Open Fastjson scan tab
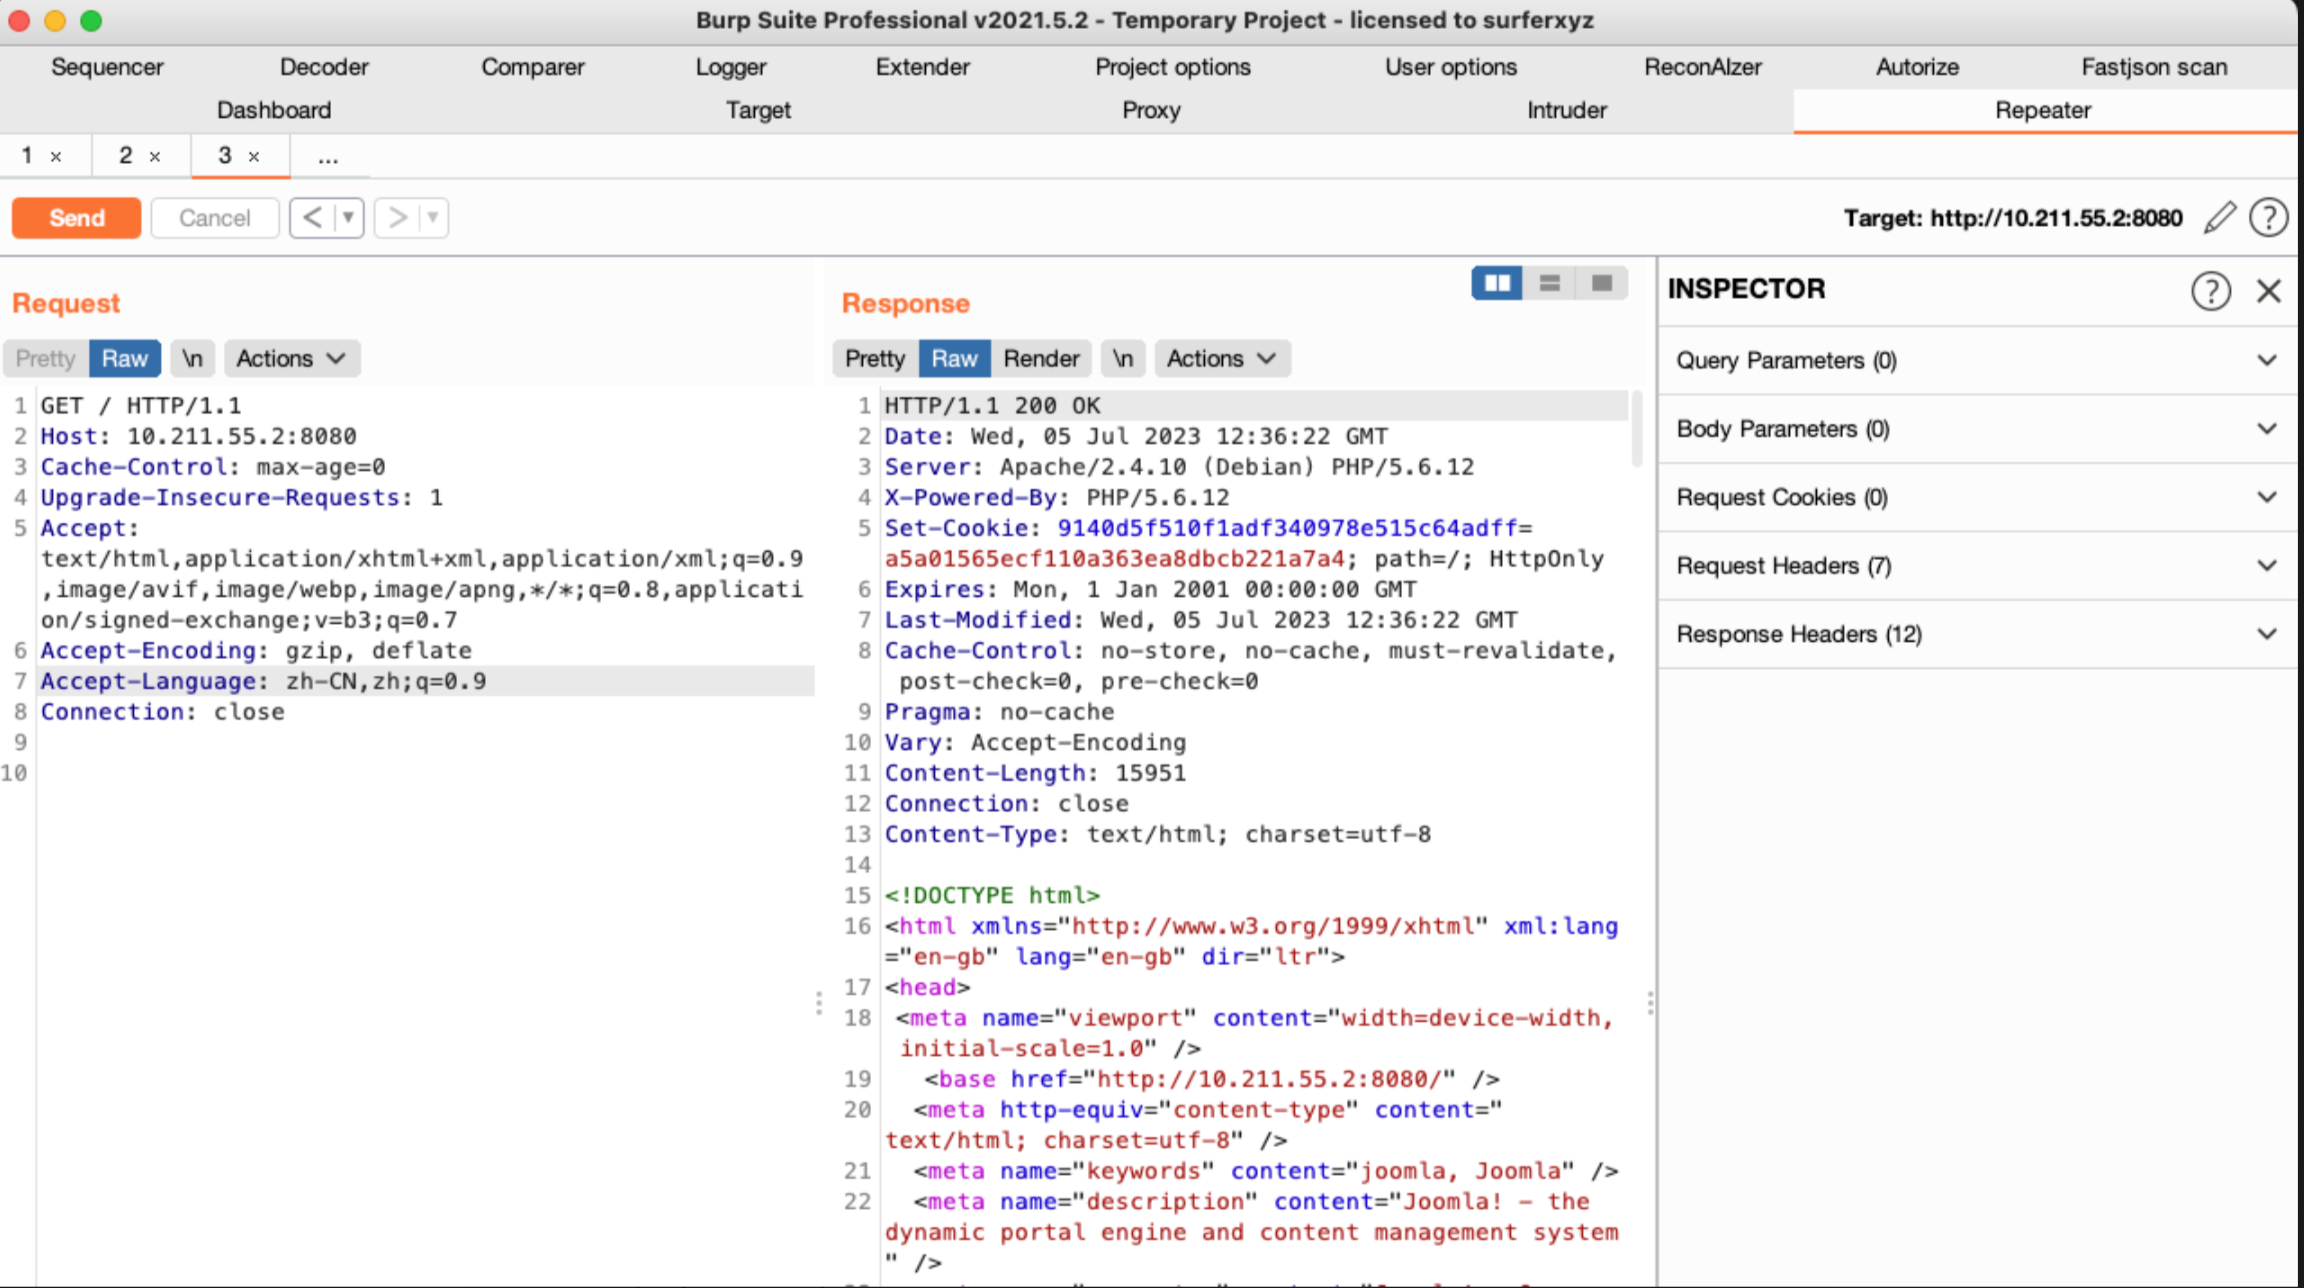Screen dimensions: 2304x1288 [2154, 67]
